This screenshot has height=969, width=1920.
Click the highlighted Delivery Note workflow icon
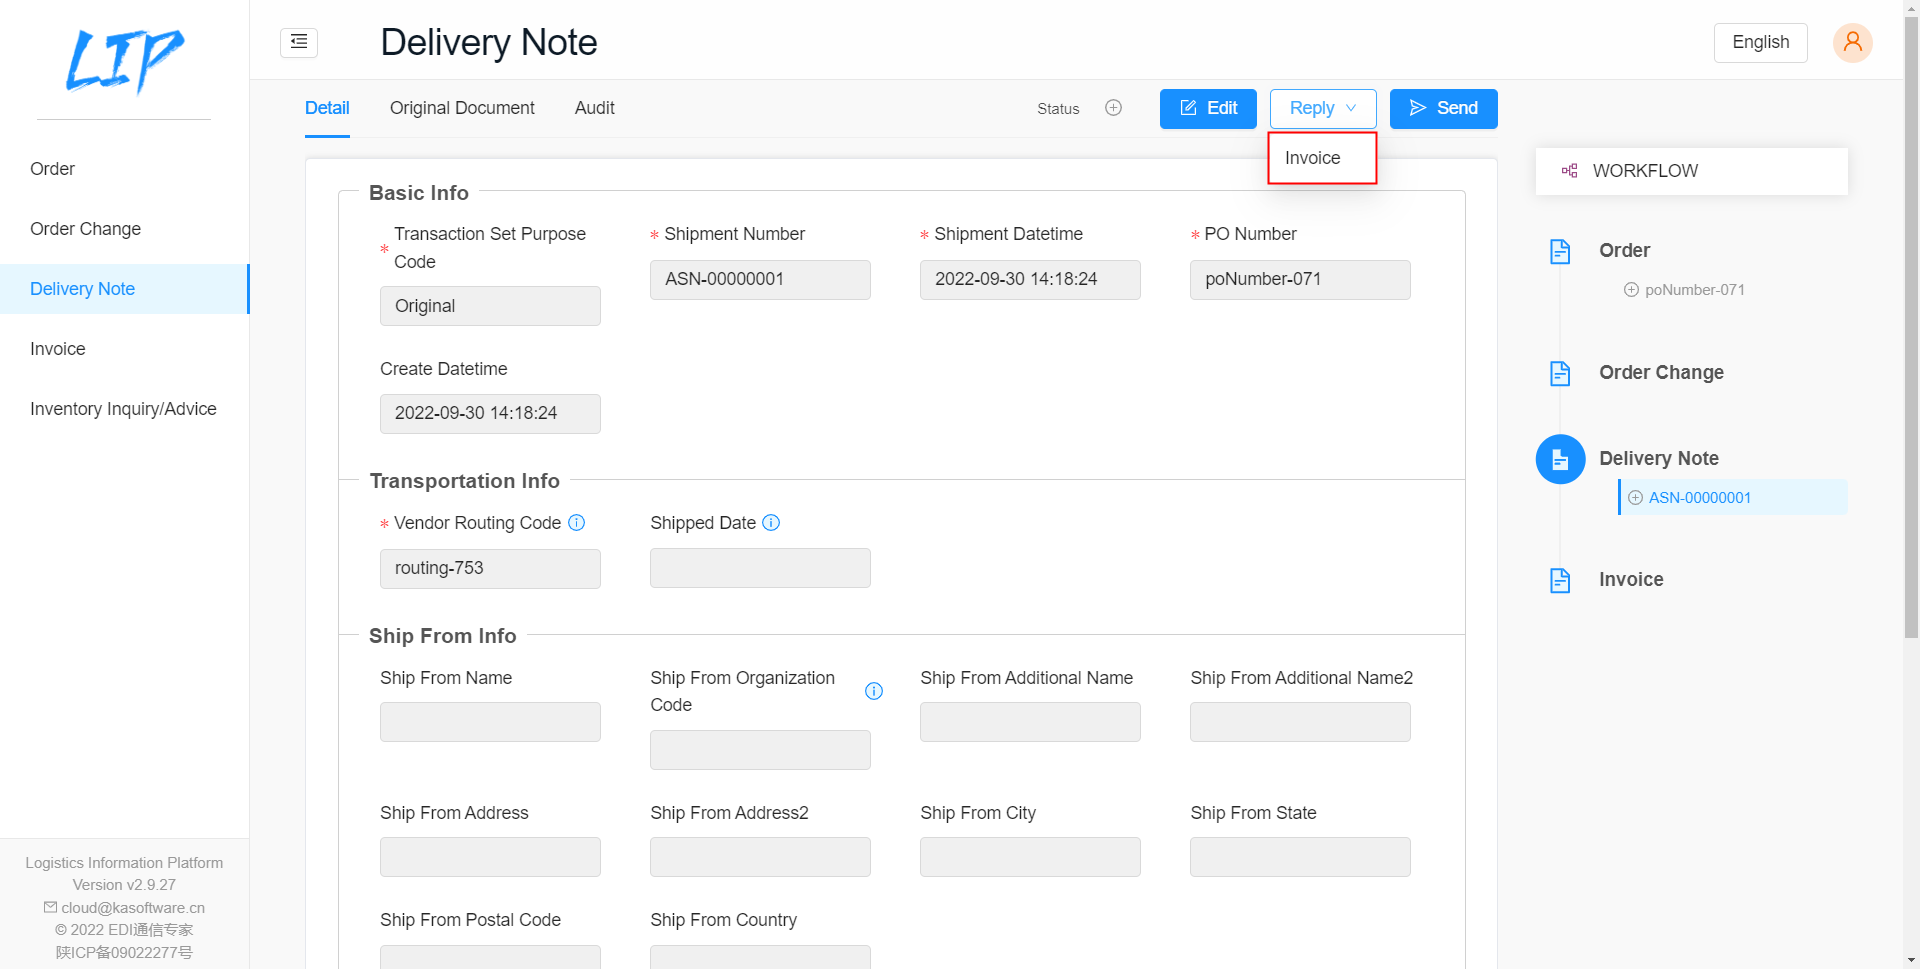pyautogui.click(x=1560, y=459)
